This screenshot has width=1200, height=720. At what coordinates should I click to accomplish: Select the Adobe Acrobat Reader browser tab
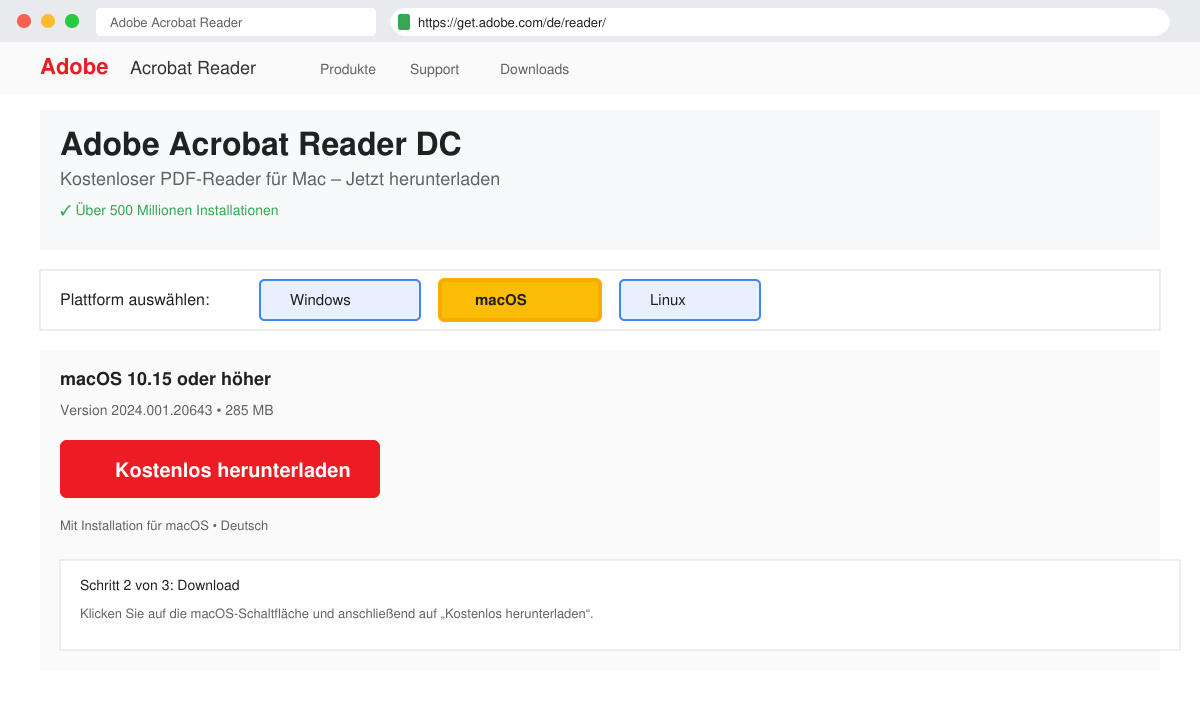click(x=236, y=22)
